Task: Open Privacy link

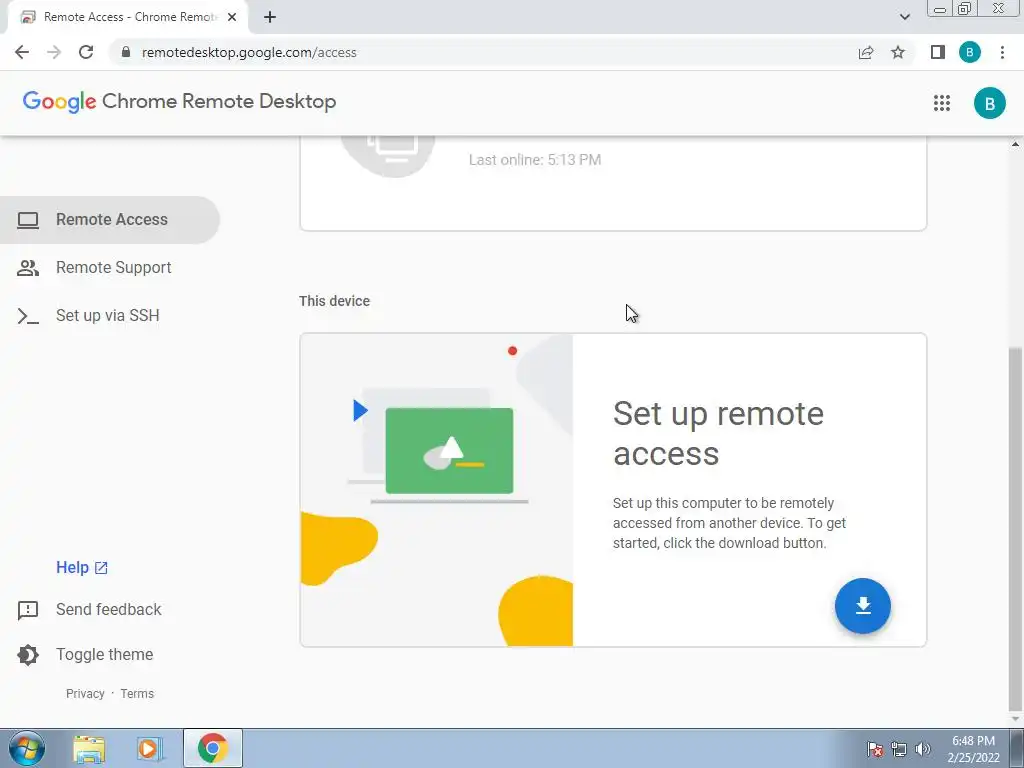Action: (x=85, y=694)
